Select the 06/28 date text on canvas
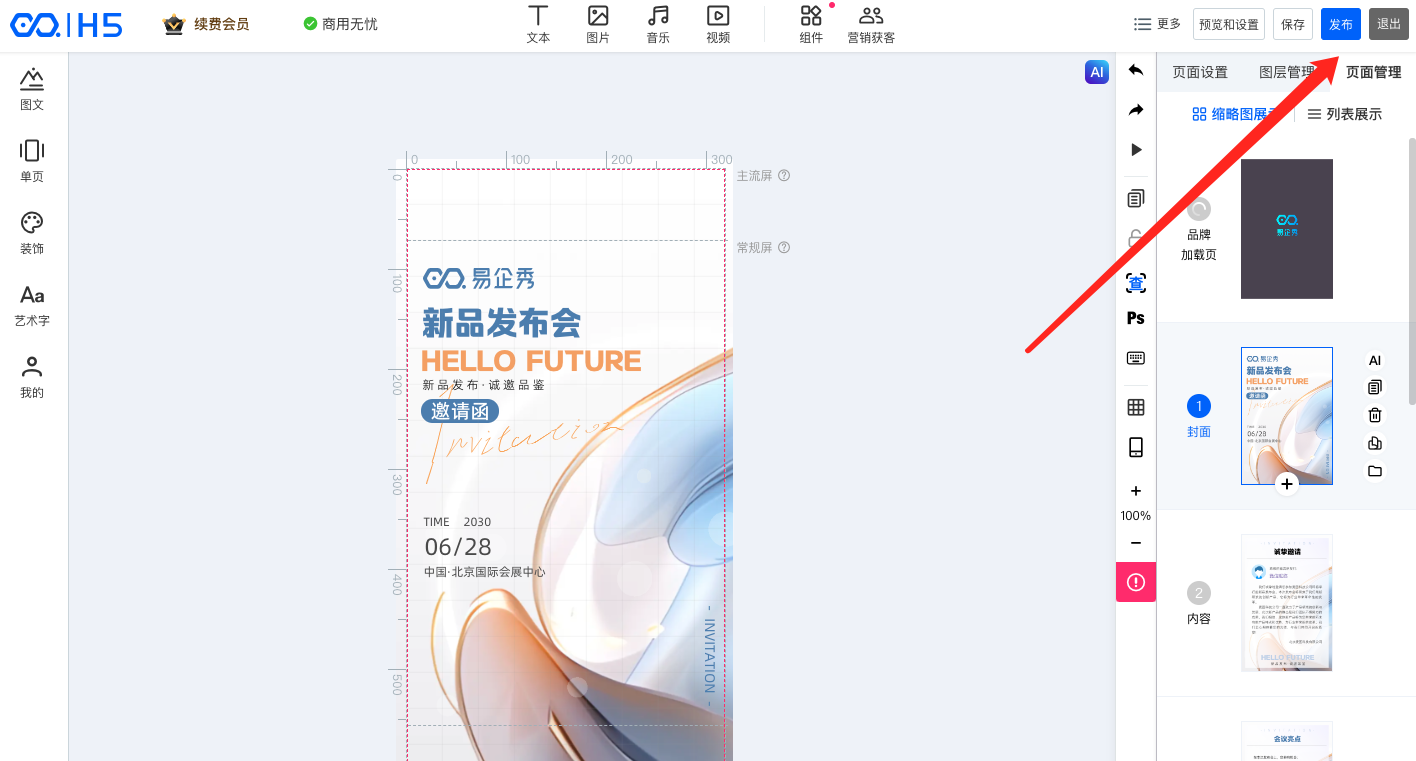1416x761 pixels. (458, 546)
